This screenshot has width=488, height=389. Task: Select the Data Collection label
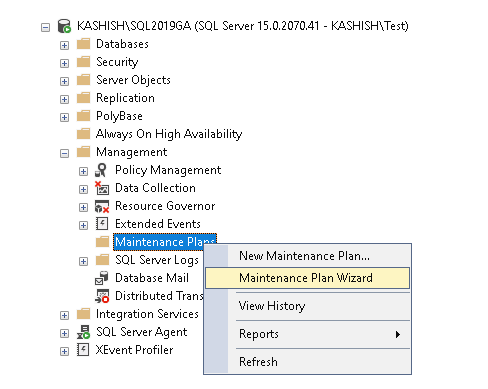(x=155, y=188)
